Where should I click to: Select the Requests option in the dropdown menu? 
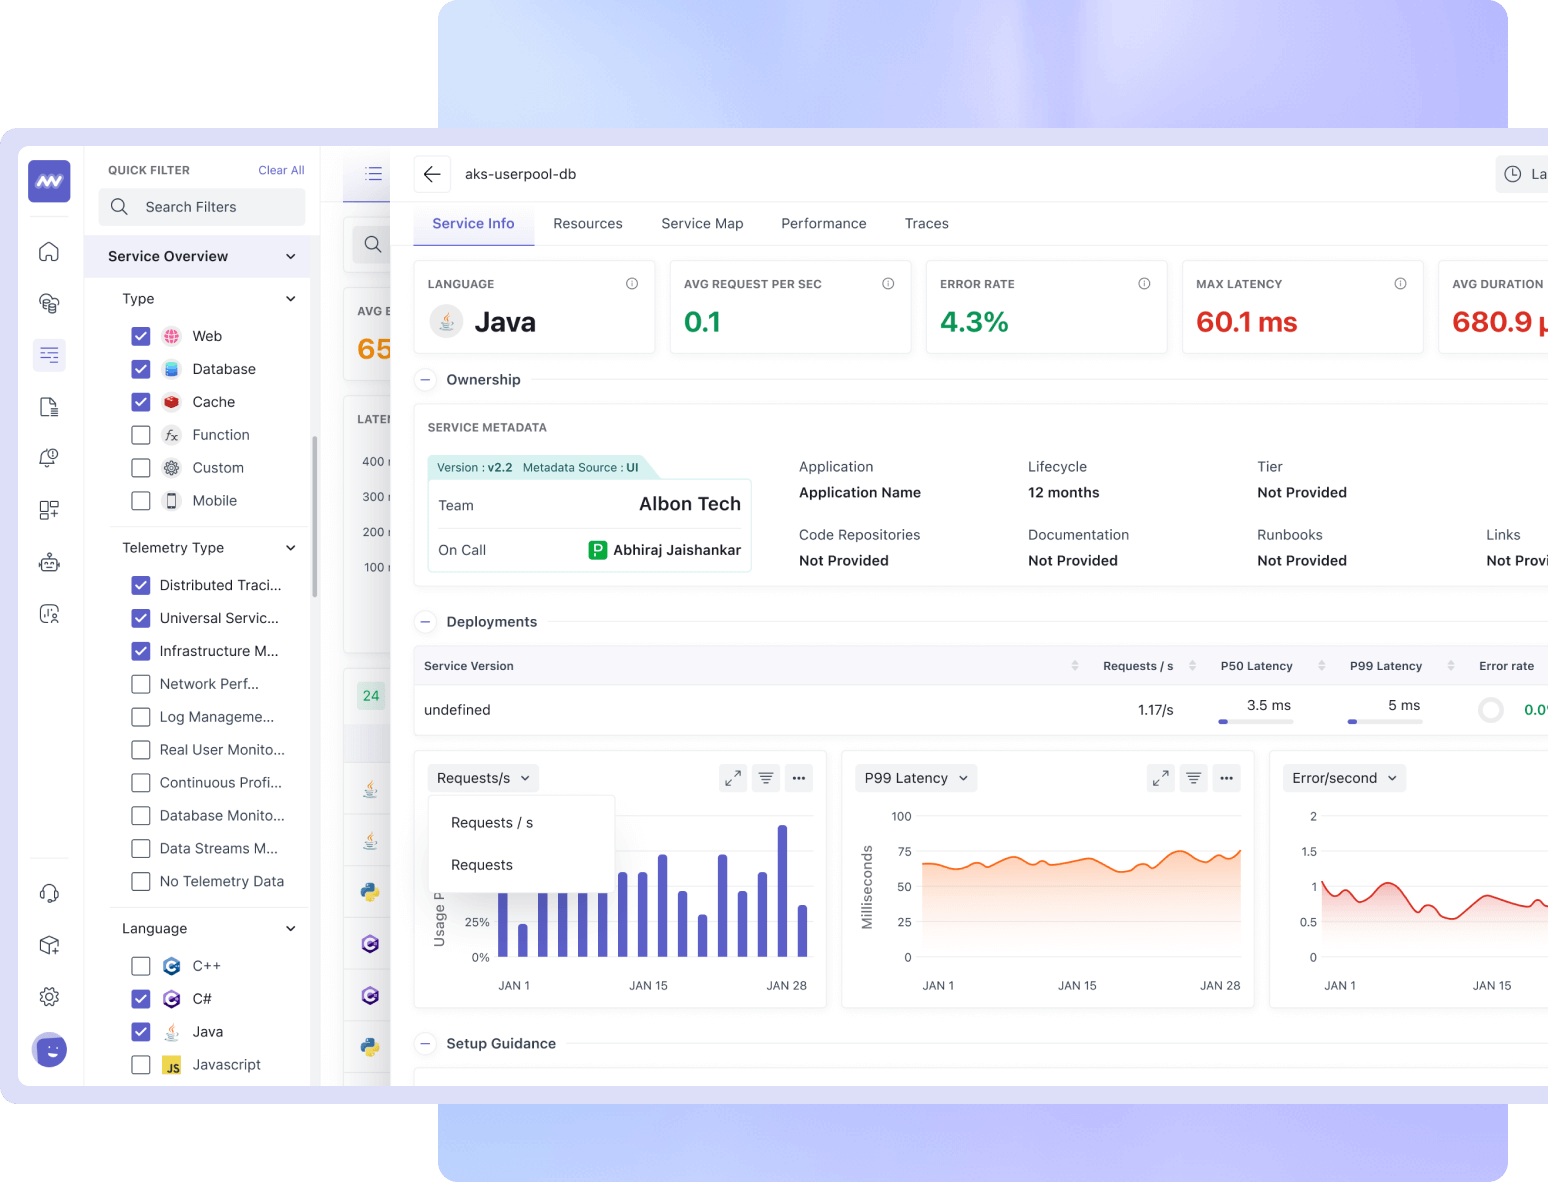[x=482, y=865]
